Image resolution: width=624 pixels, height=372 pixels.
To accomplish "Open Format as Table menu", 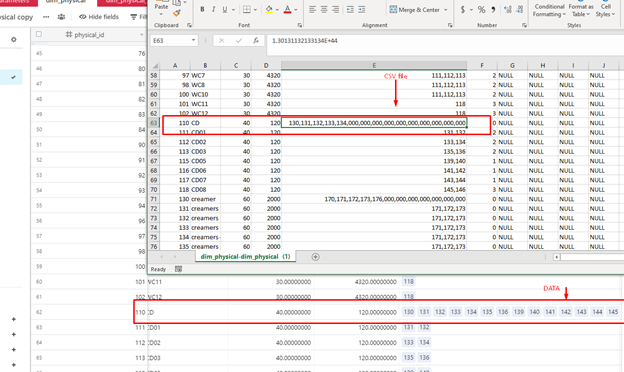I will 581,10.
